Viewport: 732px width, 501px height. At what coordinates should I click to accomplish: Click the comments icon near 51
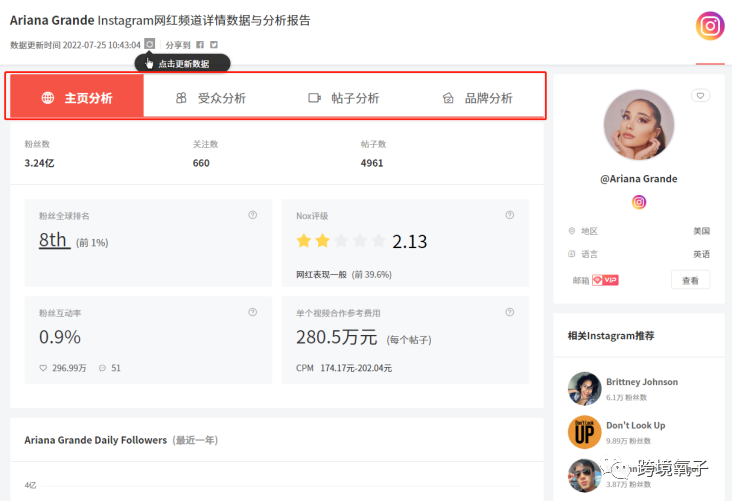click(103, 368)
